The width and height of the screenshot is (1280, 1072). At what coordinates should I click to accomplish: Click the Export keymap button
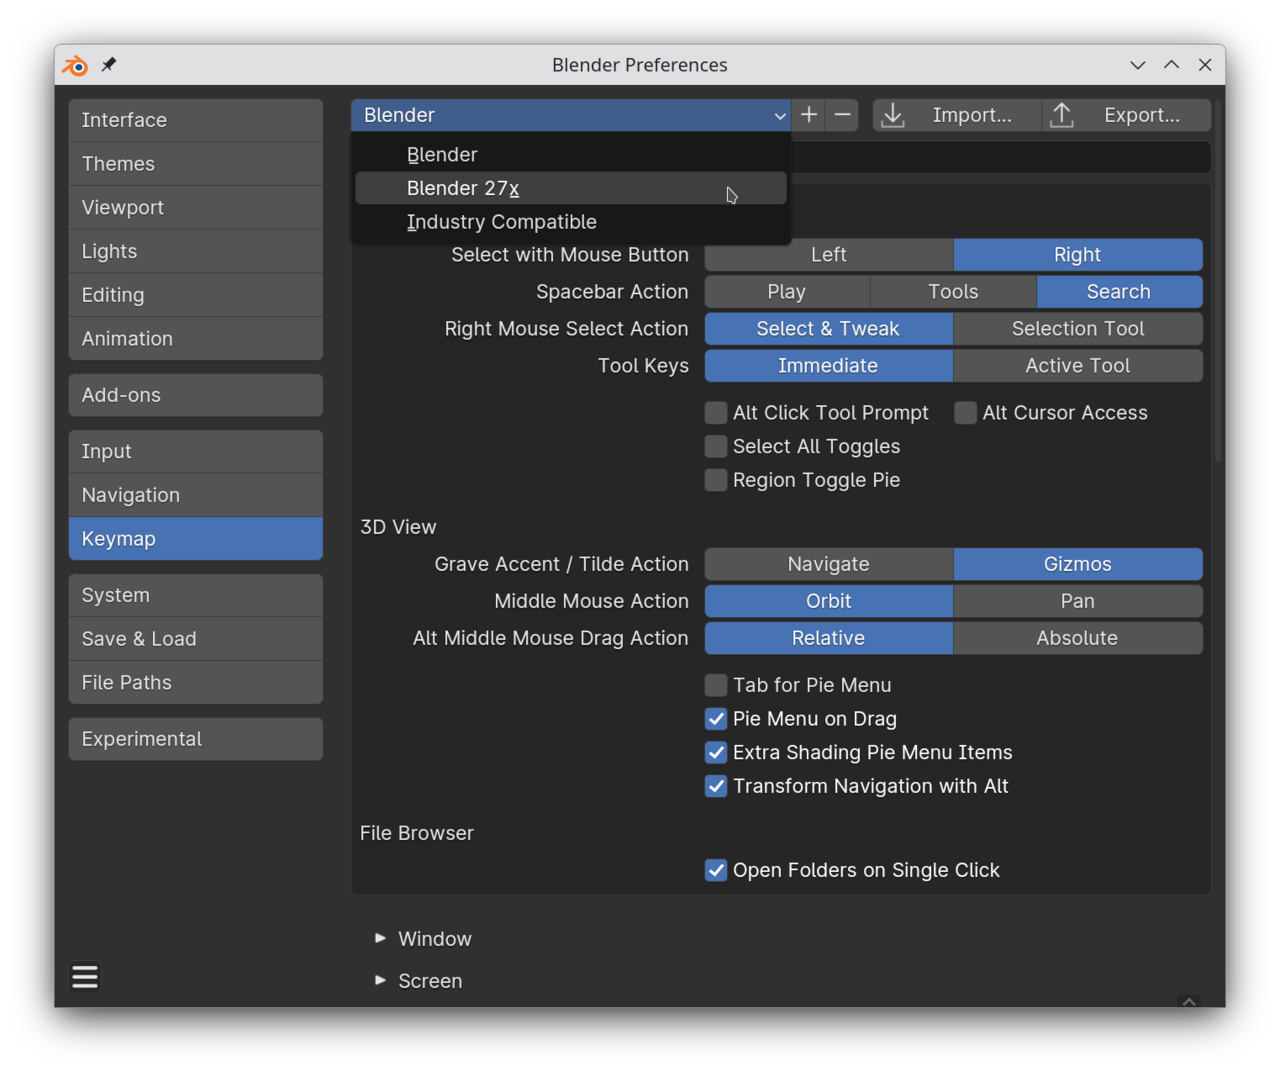(1126, 115)
